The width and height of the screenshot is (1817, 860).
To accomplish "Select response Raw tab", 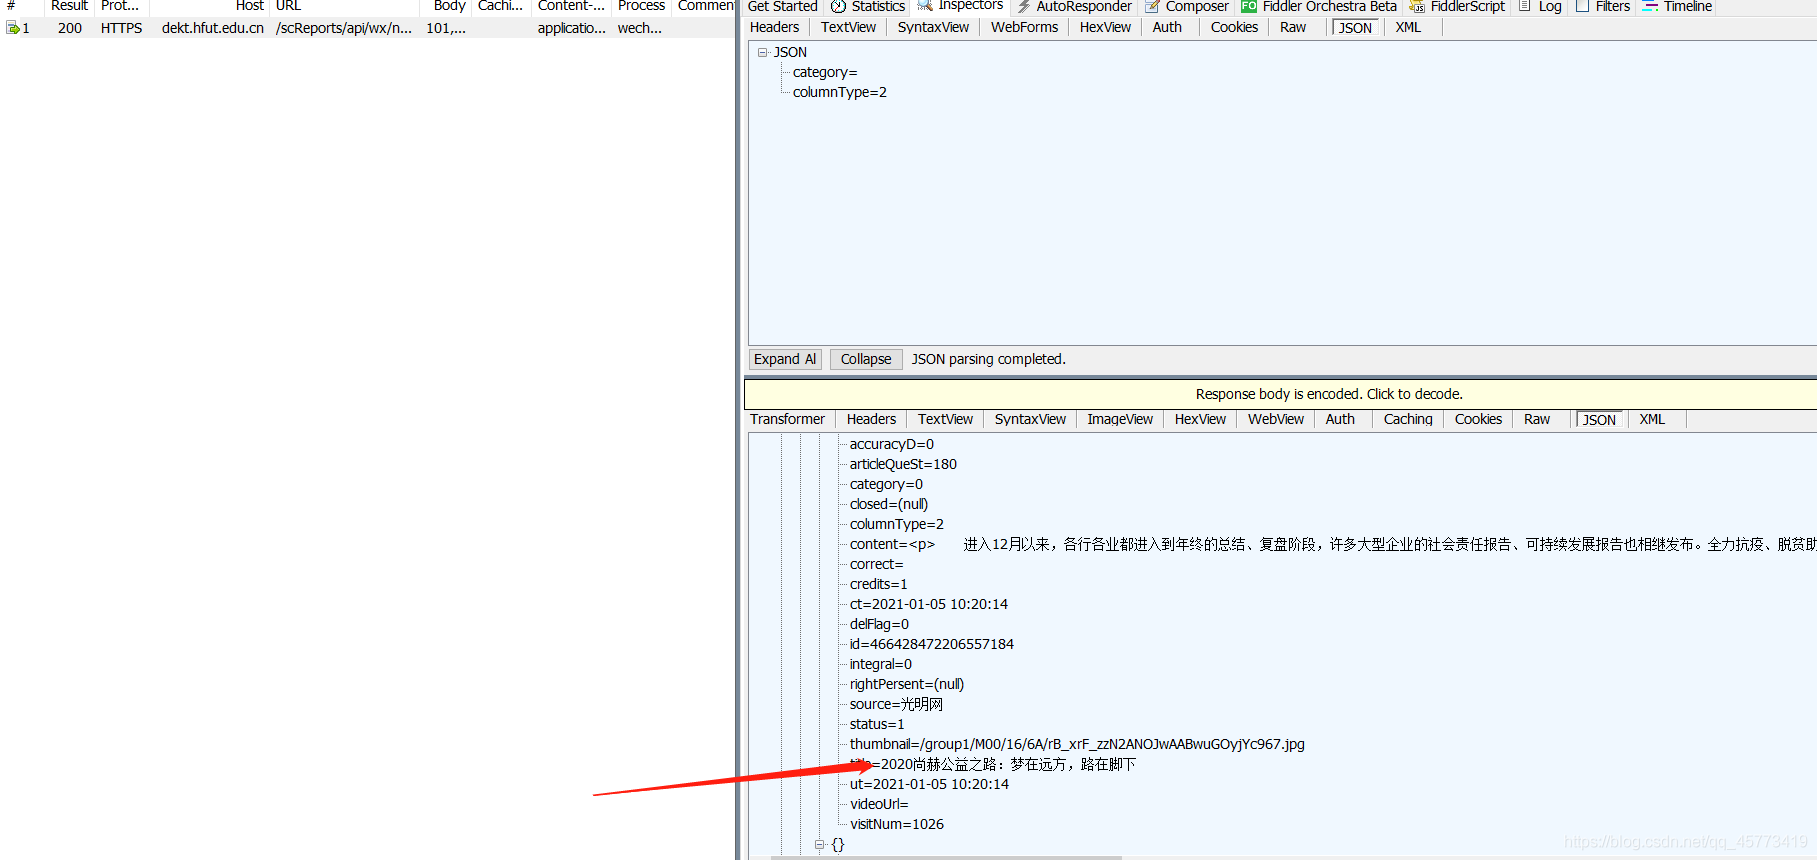I will pos(1537,419).
